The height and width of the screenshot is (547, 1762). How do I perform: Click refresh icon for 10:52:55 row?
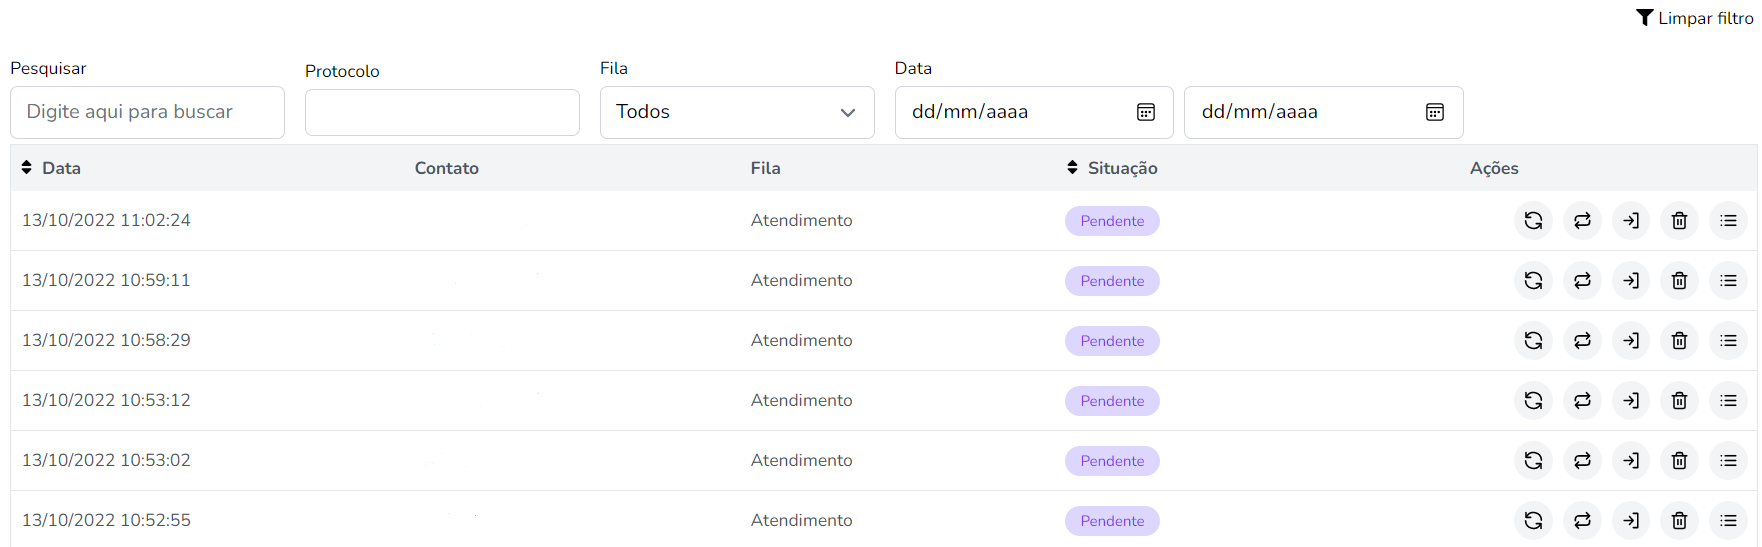tap(1533, 521)
